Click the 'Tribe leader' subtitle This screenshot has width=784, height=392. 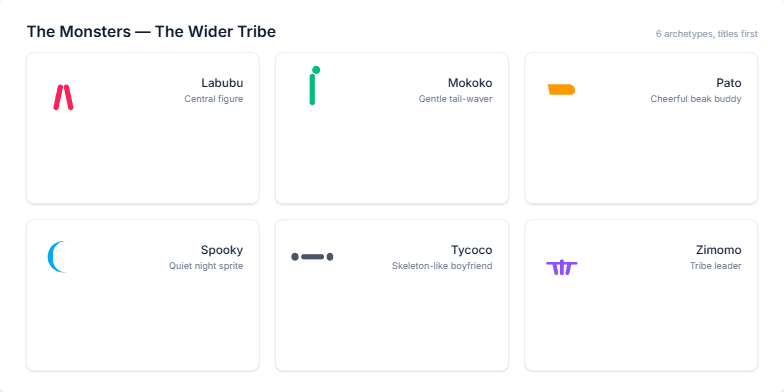pos(716,266)
